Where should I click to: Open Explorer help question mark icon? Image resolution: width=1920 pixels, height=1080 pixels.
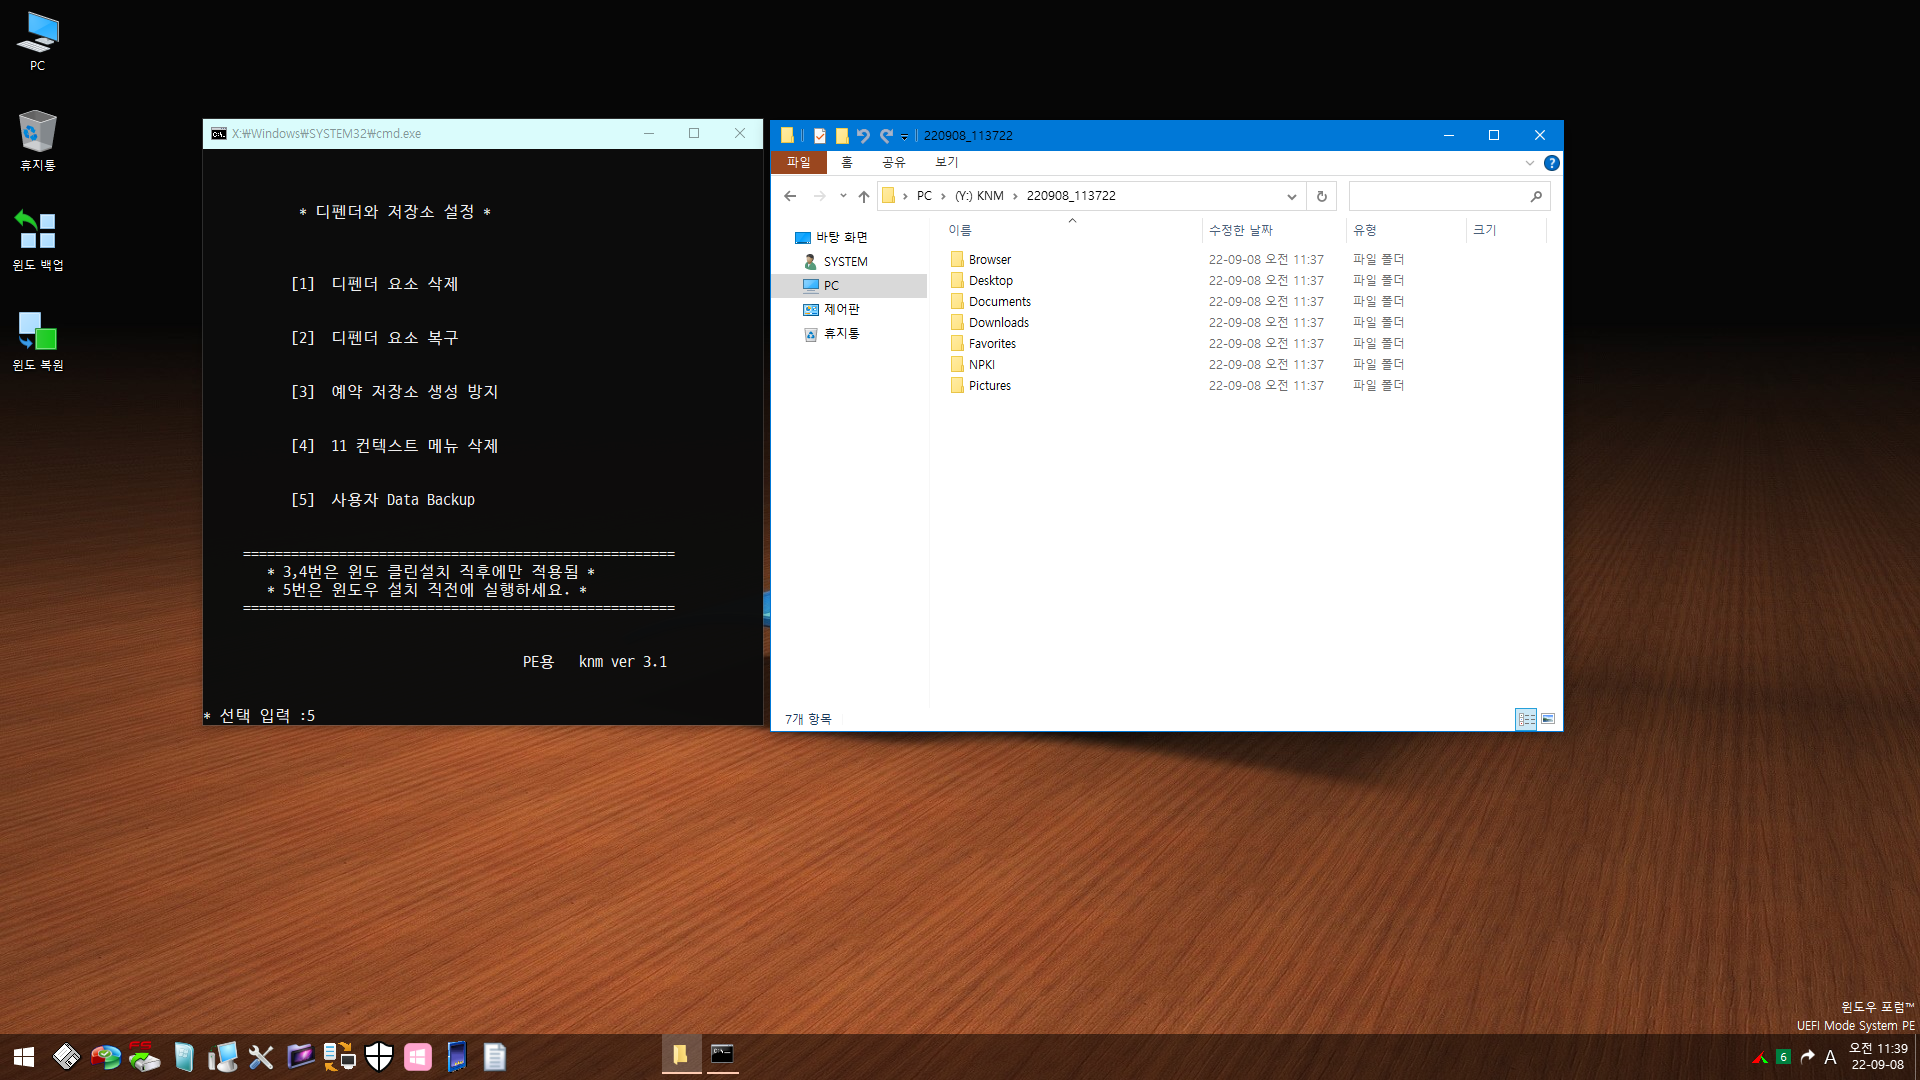click(1551, 163)
